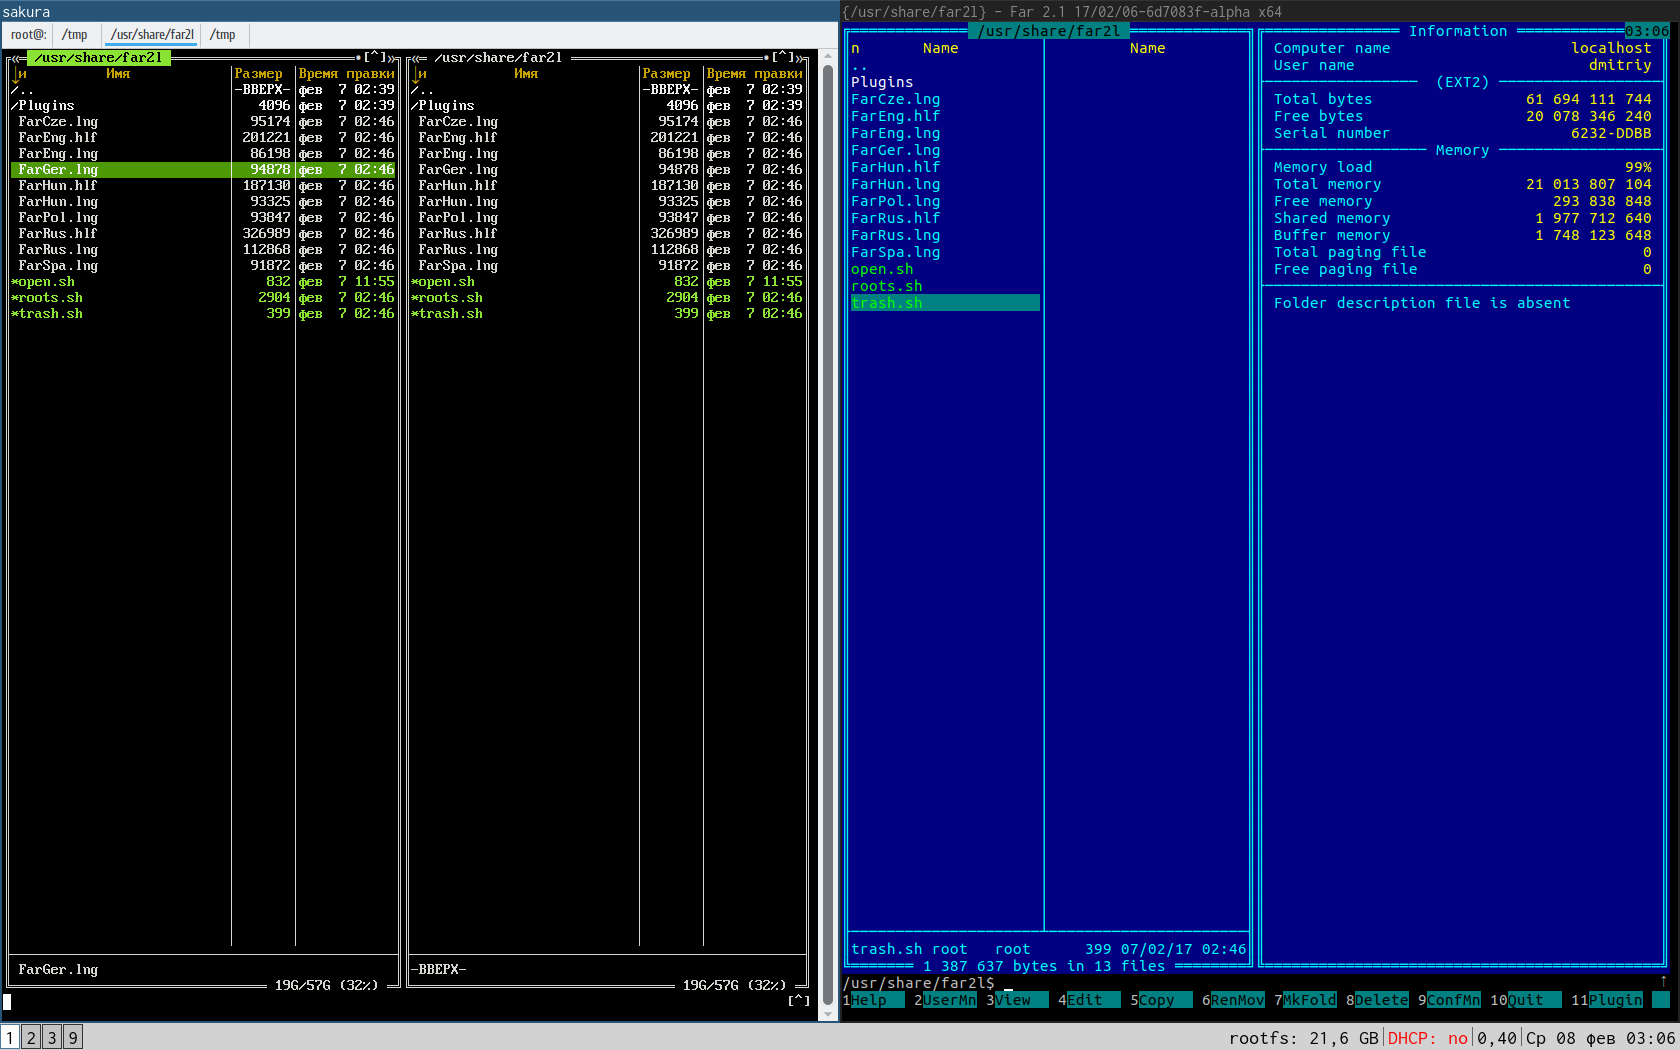
Task: Click the 8 Delete function key
Action: (1377, 1000)
